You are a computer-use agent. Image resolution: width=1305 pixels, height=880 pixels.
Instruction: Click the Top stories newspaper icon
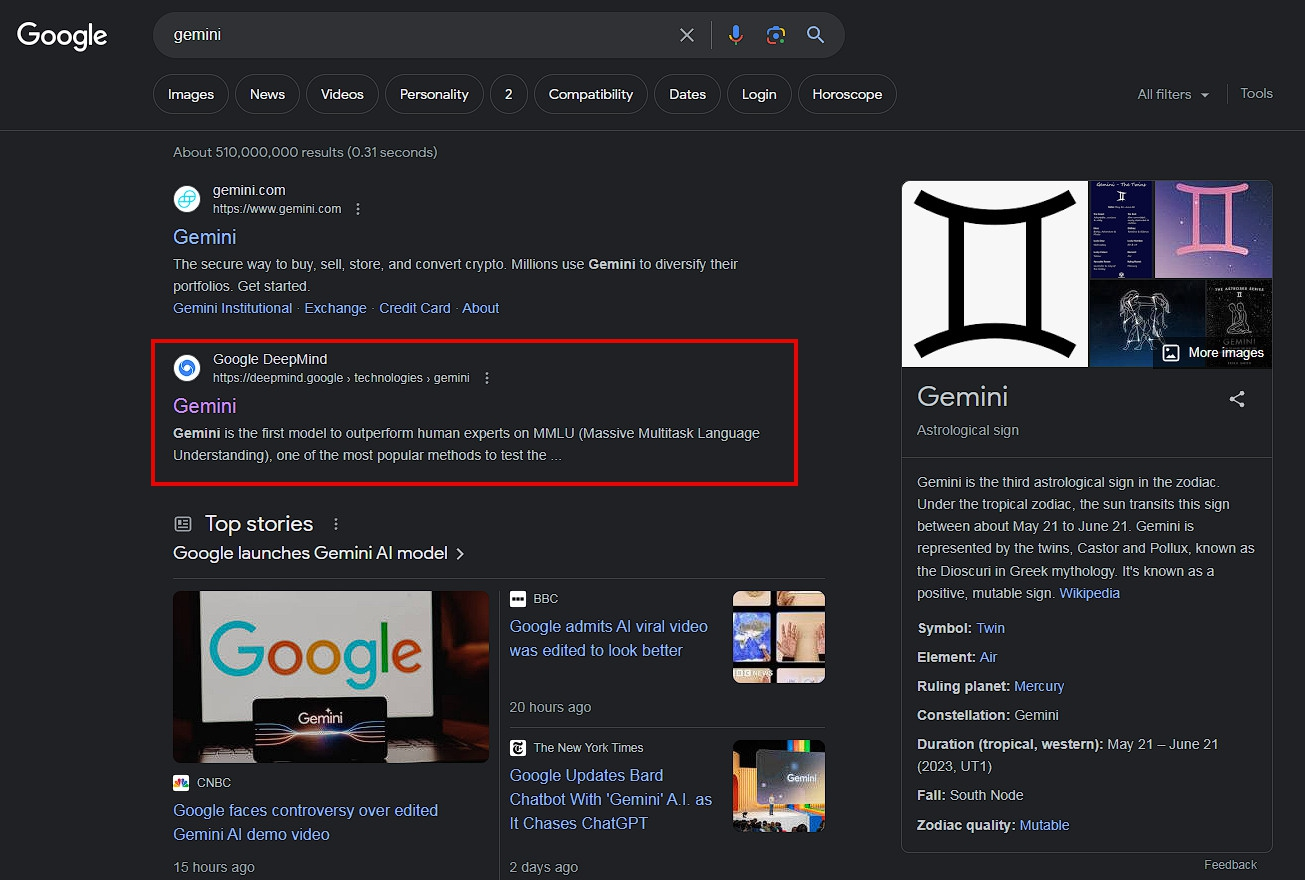coord(182,524)
